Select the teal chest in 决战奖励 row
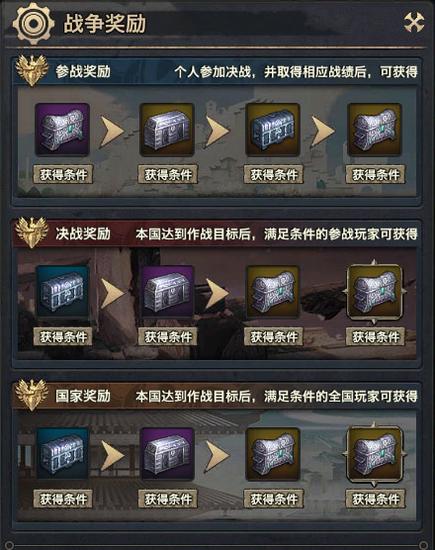Screen dimensions: 435x550 62,291
